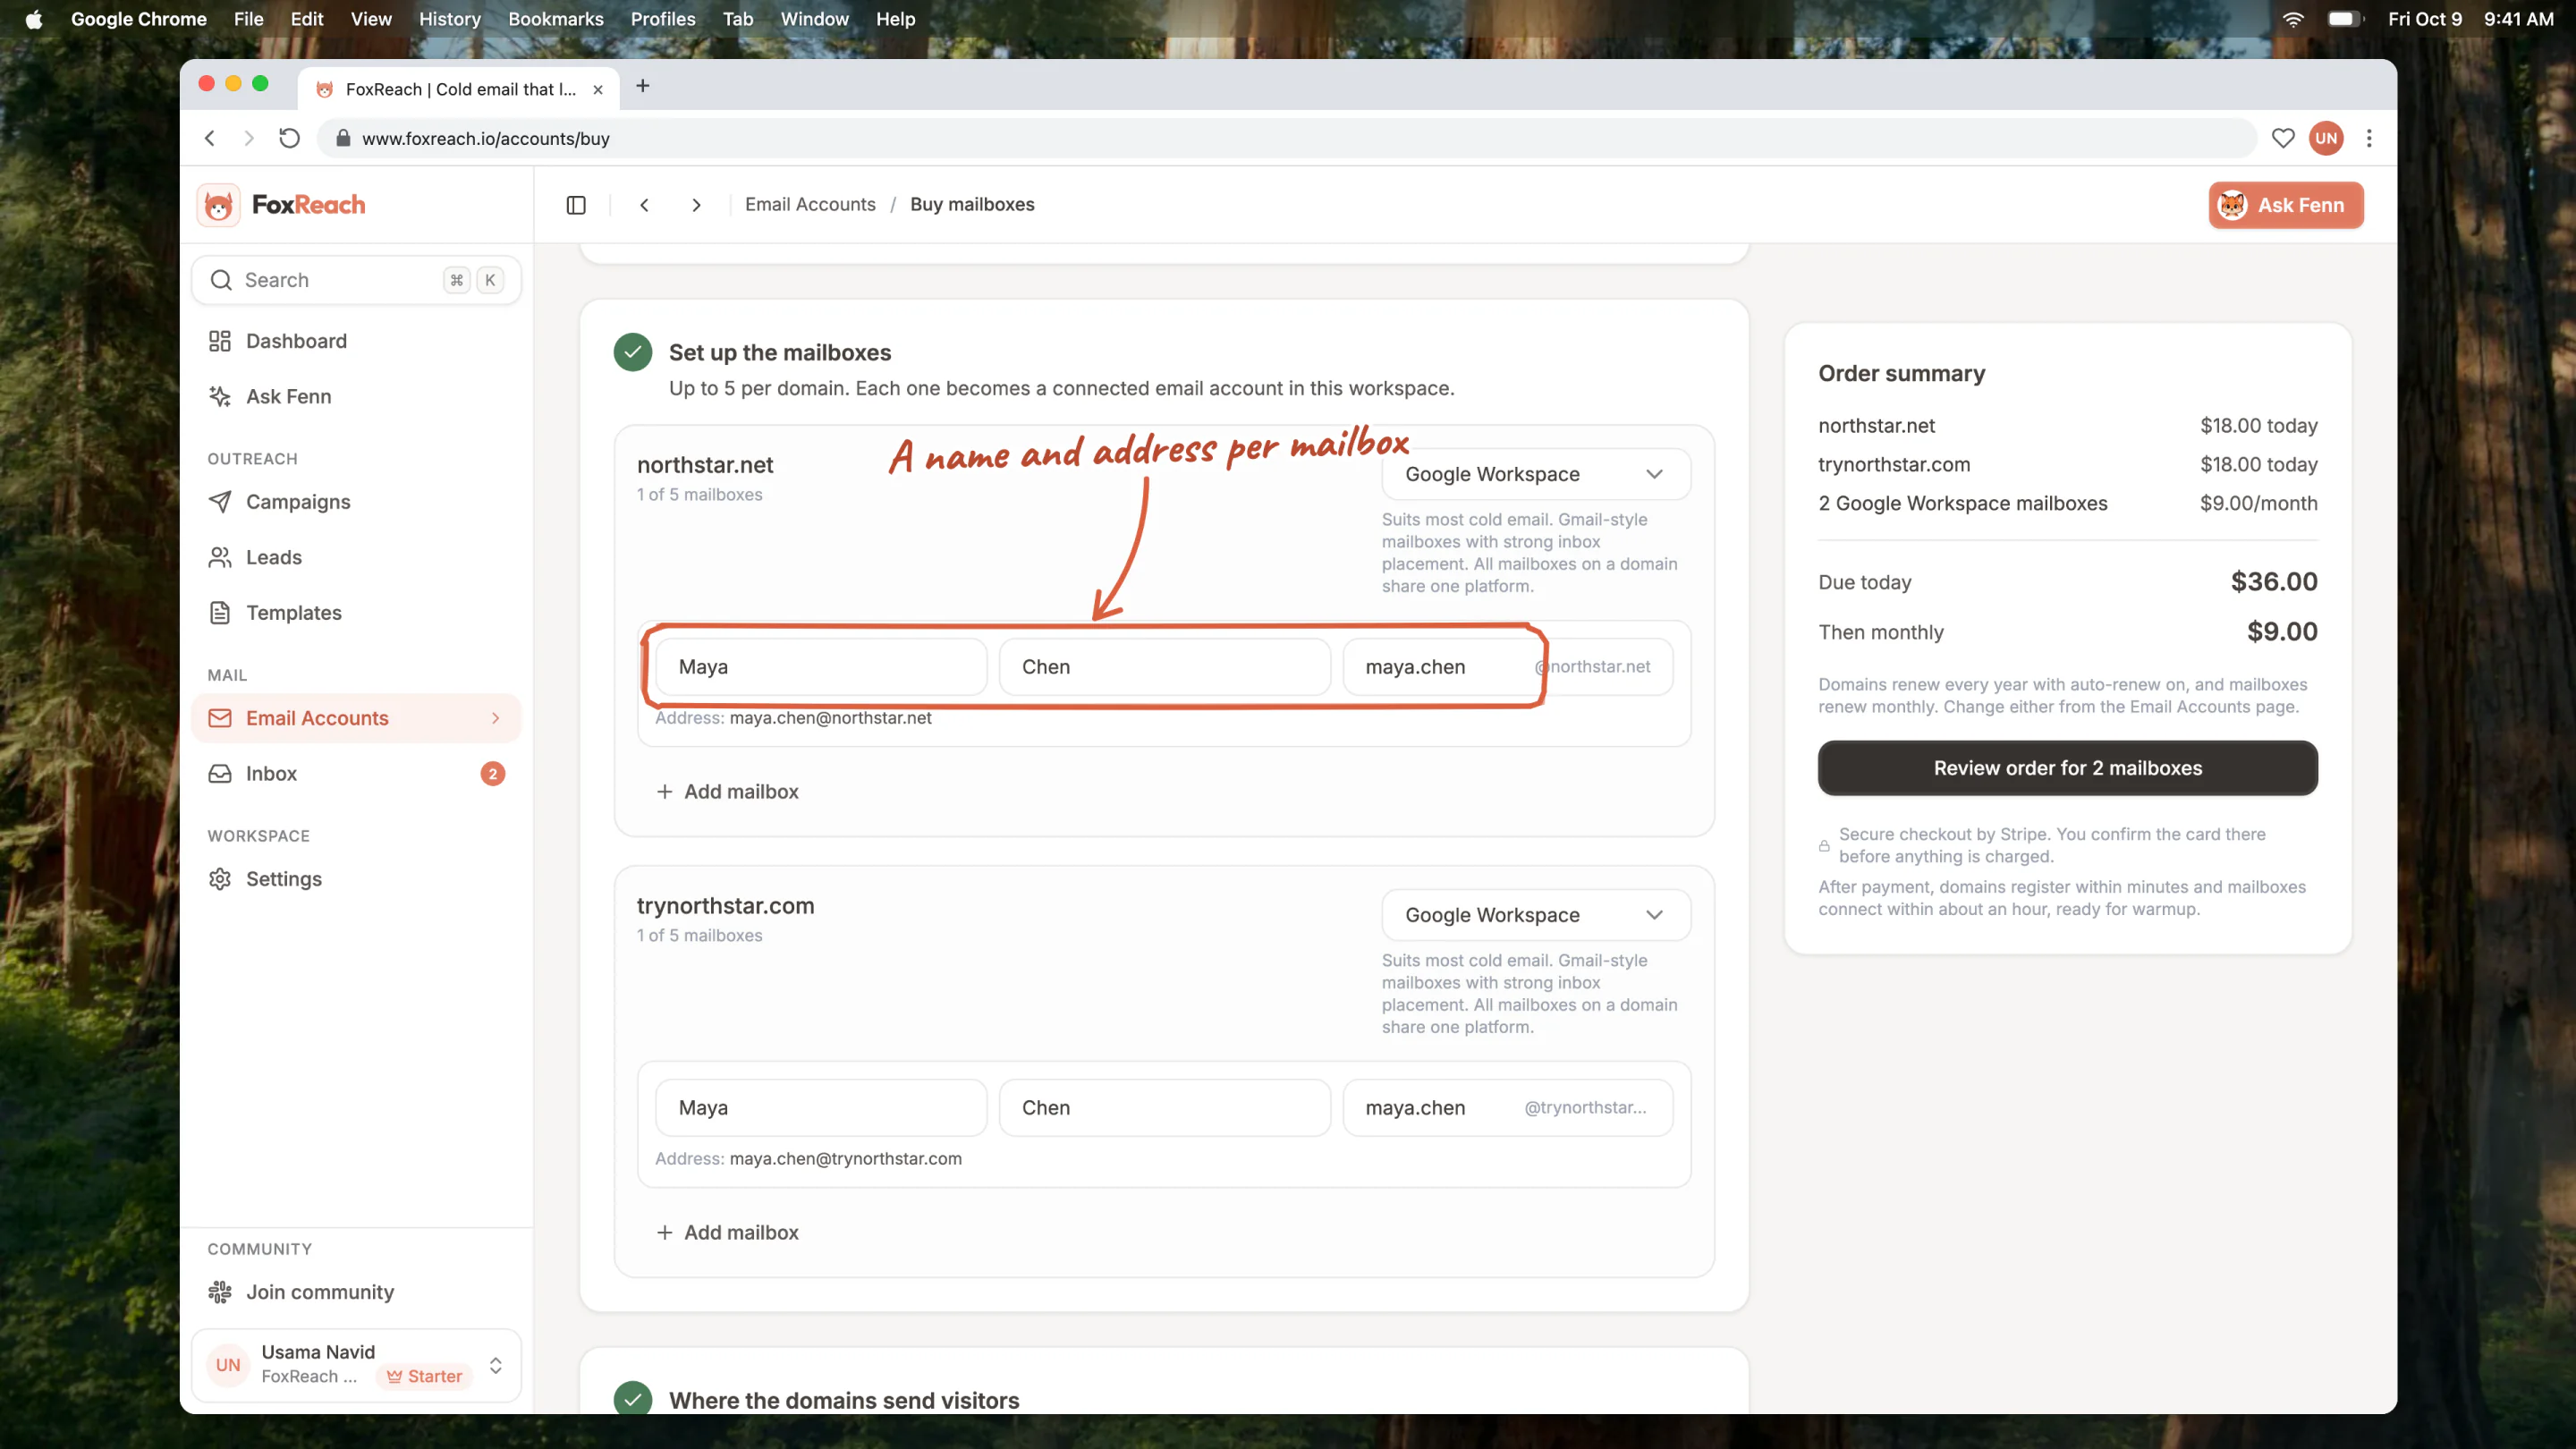This screenshot has width=2576, height=1449.
Task: Click browser back arrow
Action: click(210, 138)
